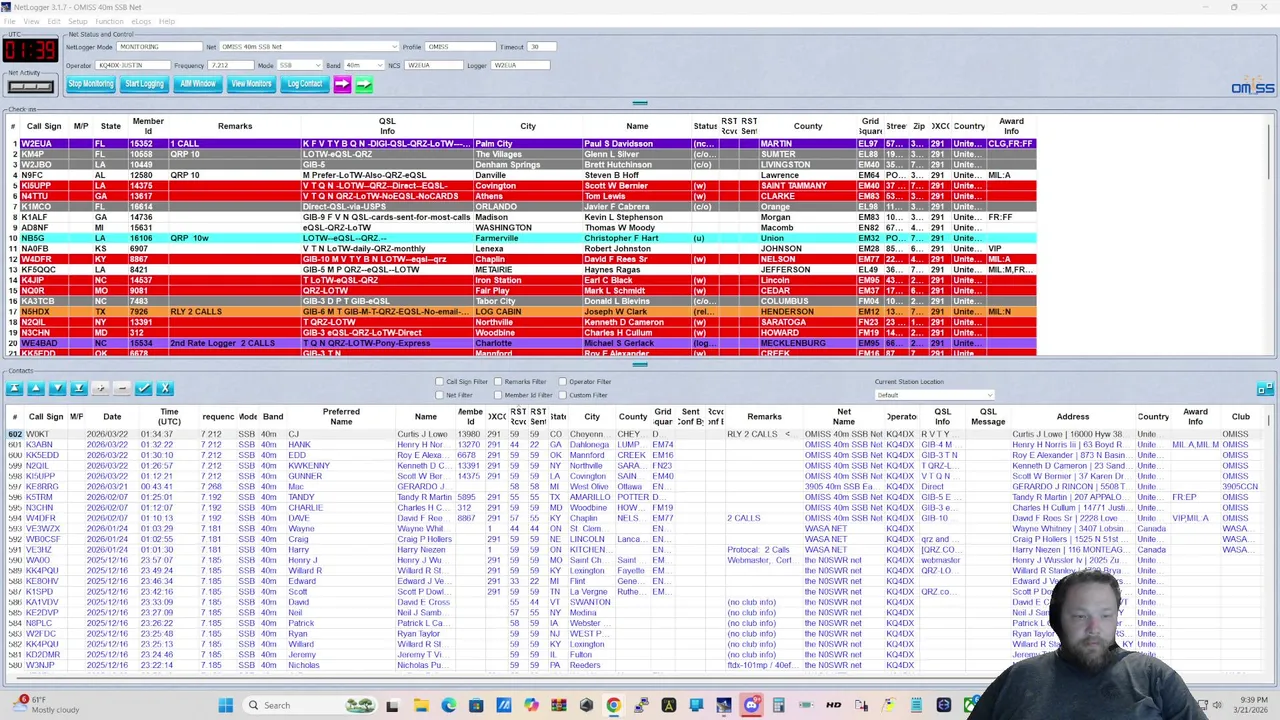Open the Calculator taskbar icon

778,705
